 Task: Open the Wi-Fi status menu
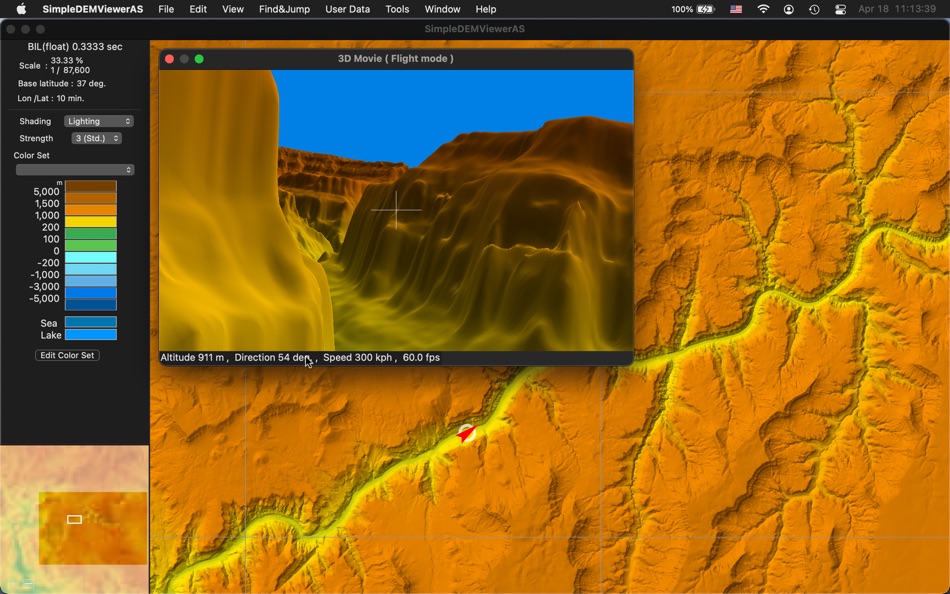point(763,9)
